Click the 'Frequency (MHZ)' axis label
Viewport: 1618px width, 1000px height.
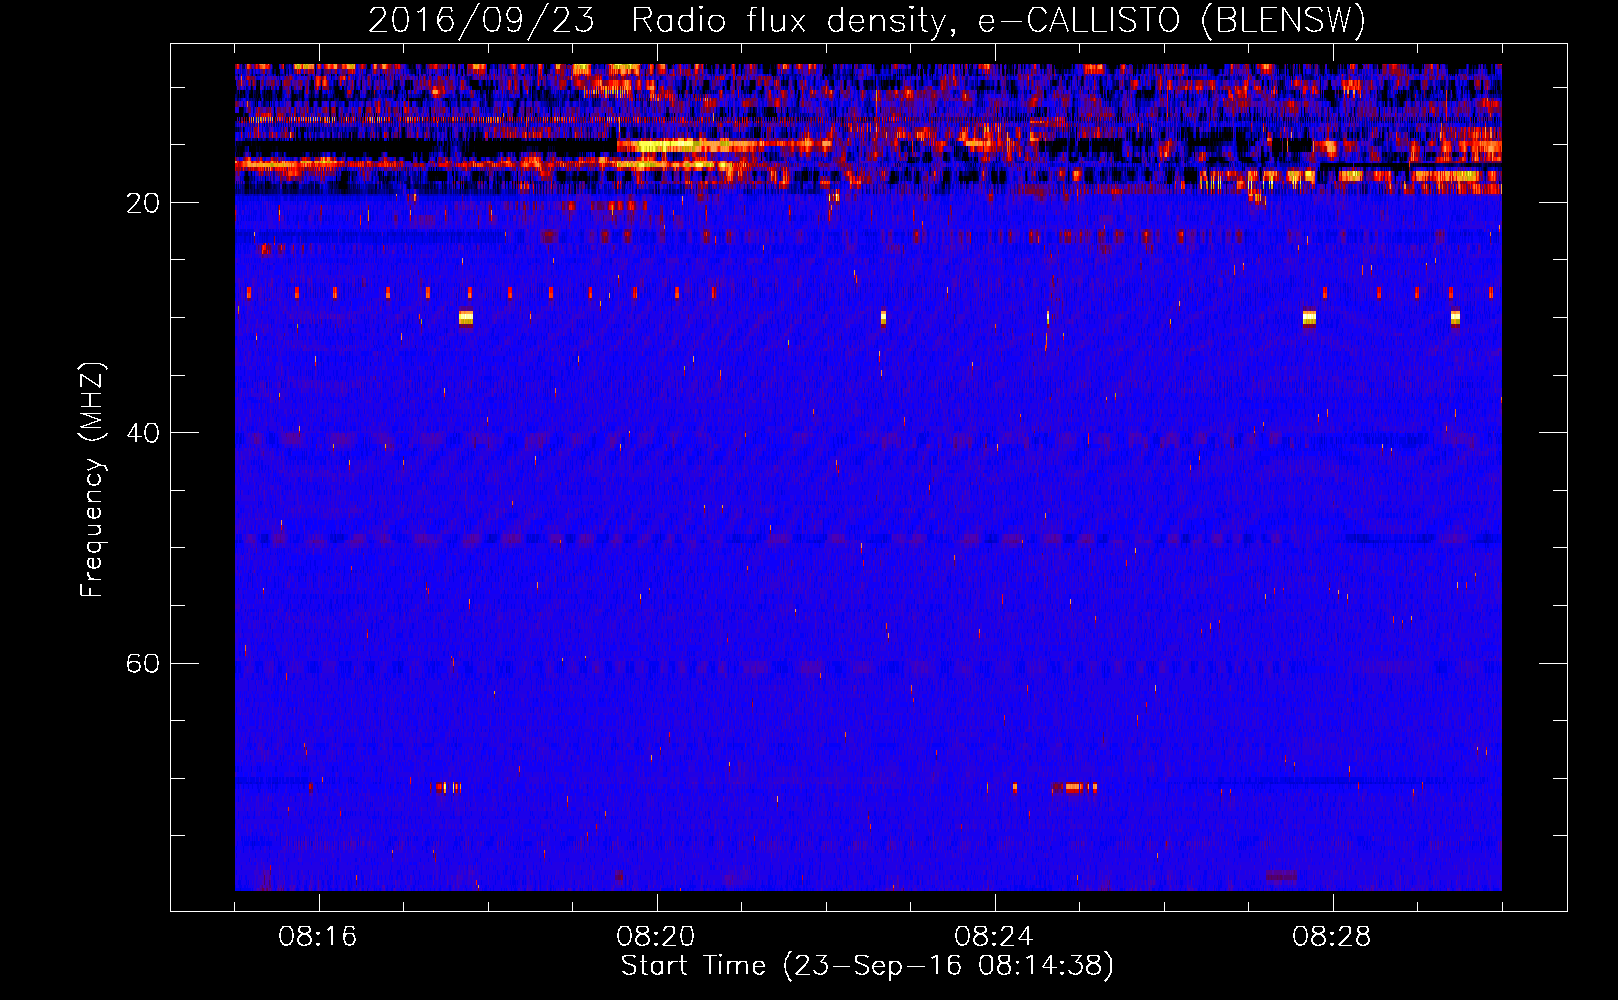click(91, 480)
